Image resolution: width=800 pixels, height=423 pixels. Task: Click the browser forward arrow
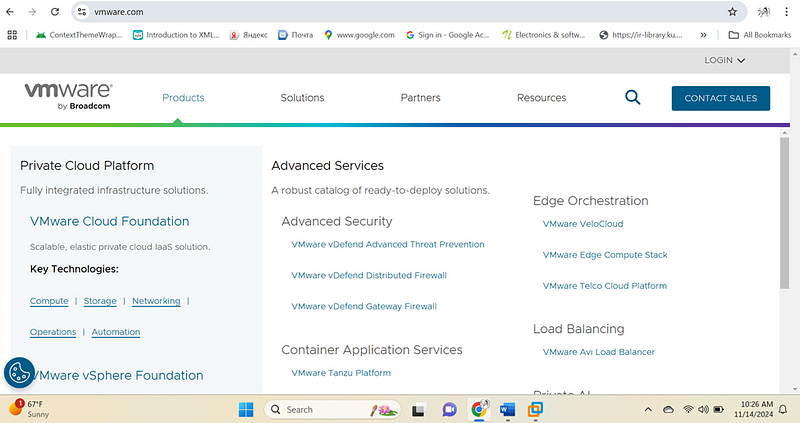point(32,12)
